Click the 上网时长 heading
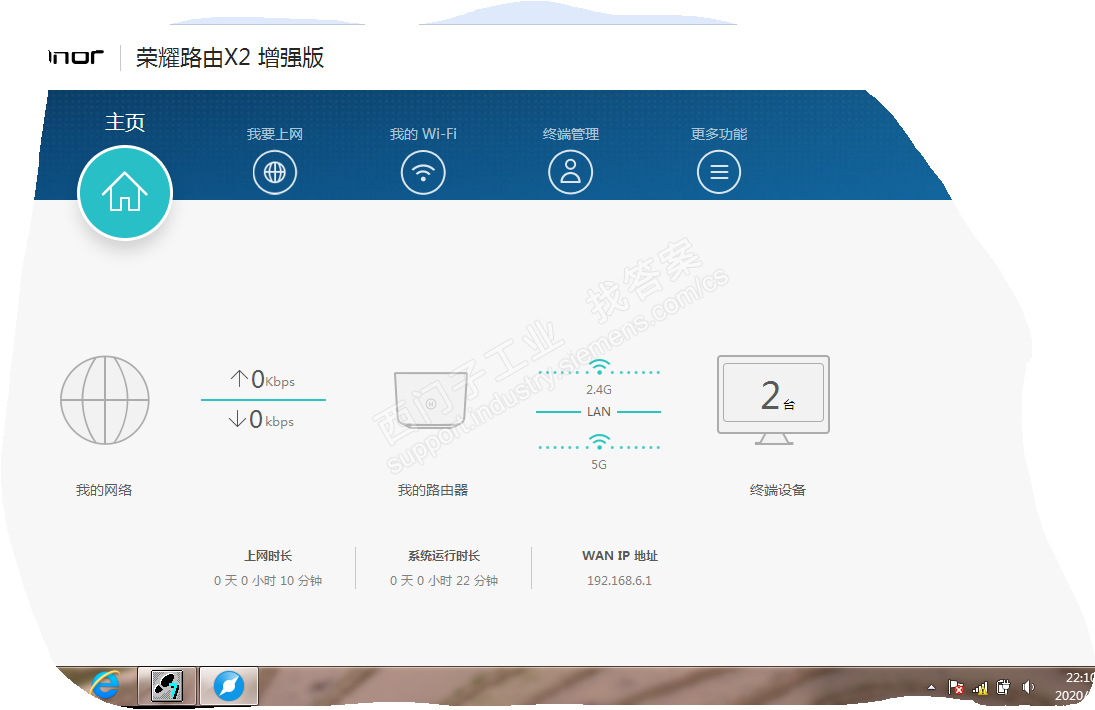This screenshot has height=710, width=1095. point(268,556)
